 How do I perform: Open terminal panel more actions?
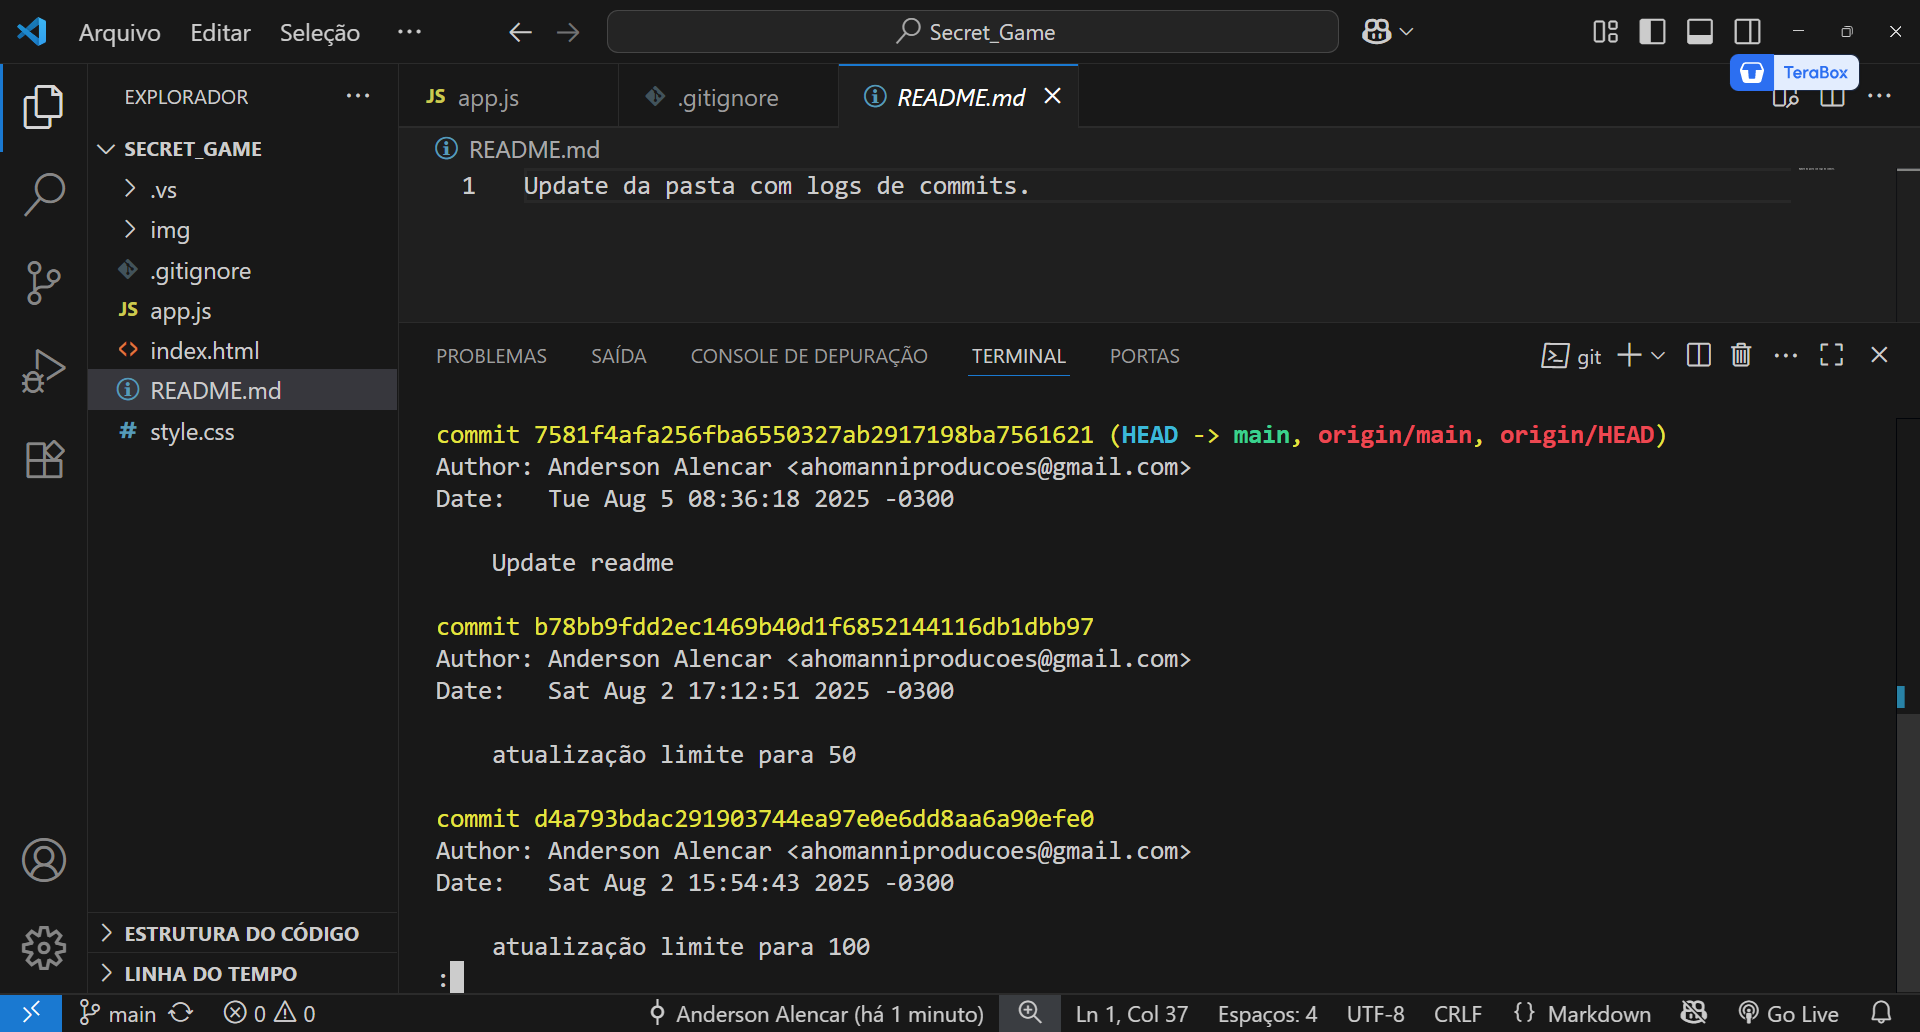coord(1785,355)
